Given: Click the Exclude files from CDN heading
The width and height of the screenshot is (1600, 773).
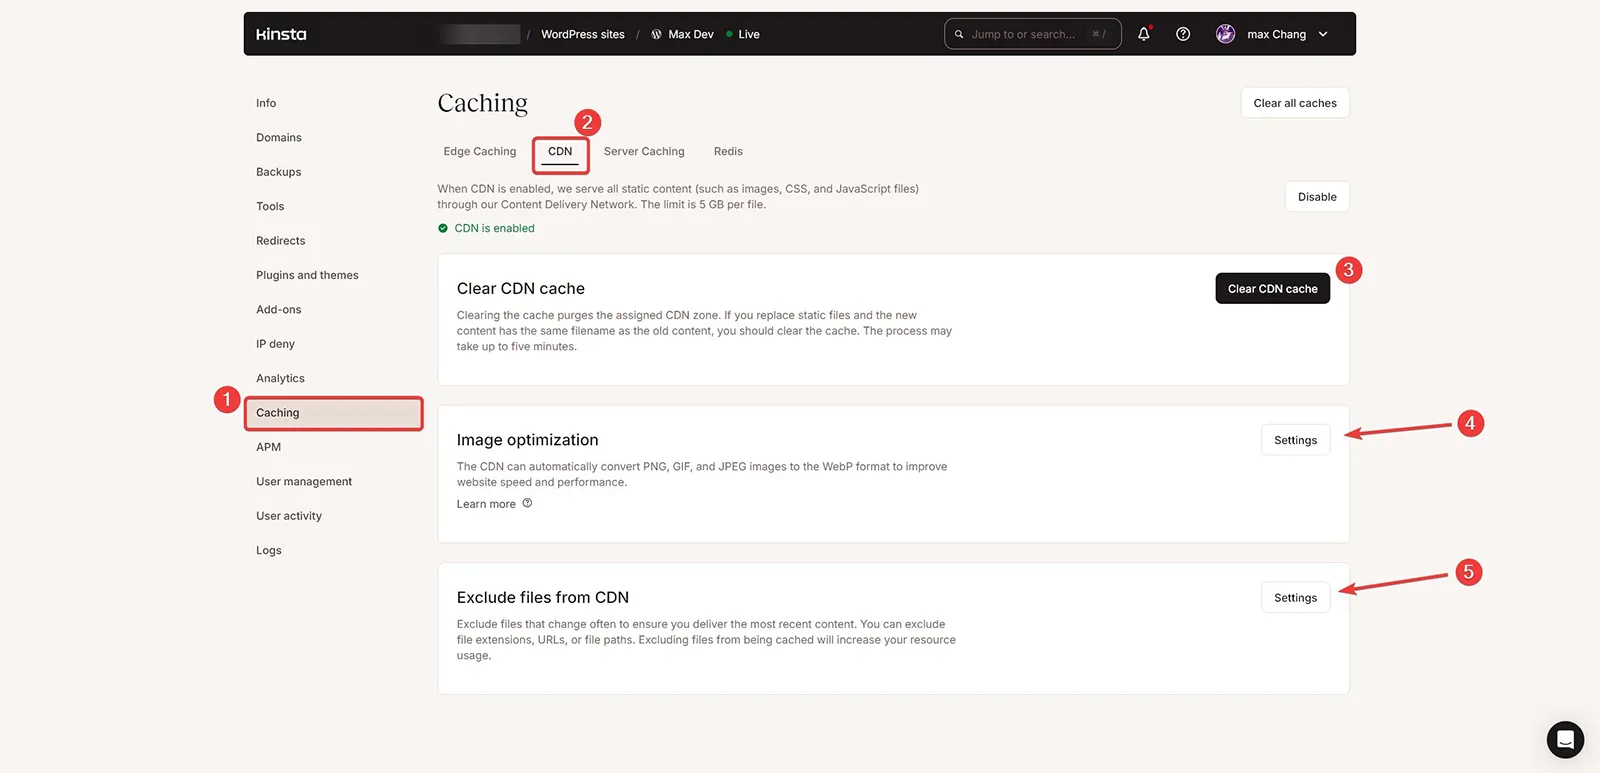Looking at the screenshot, I should (543, 598).
